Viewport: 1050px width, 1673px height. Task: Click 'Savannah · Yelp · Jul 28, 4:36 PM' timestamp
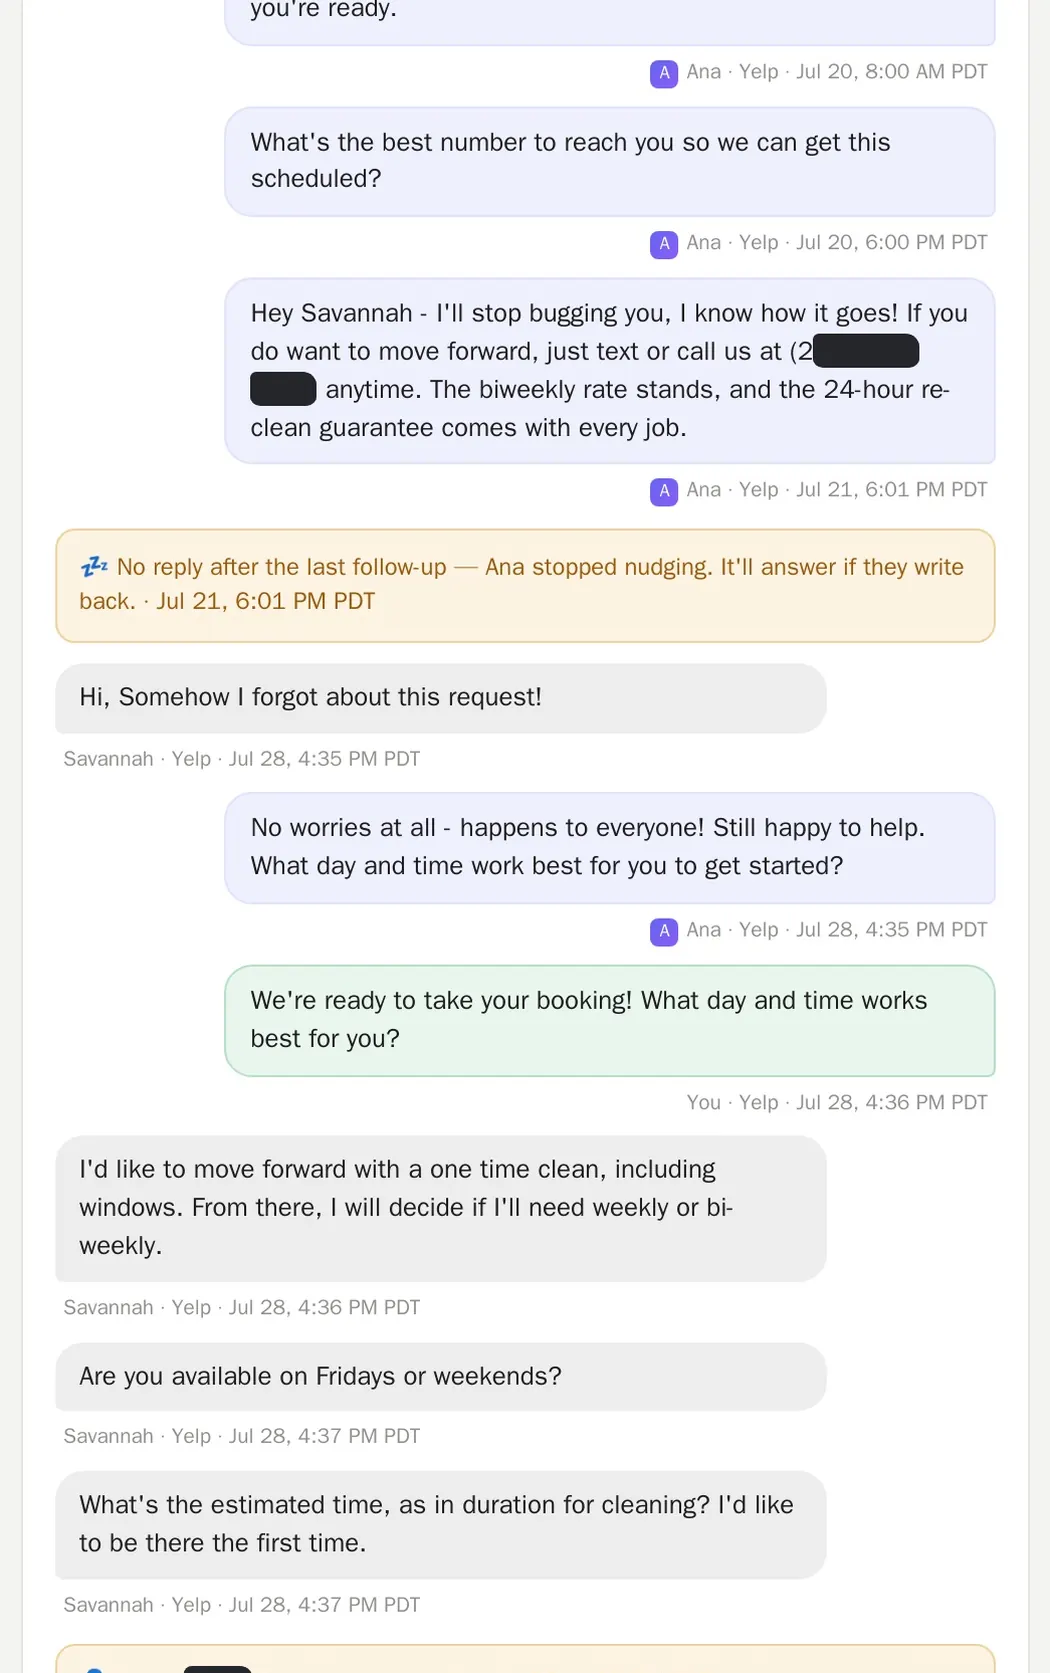(242, 1307)
